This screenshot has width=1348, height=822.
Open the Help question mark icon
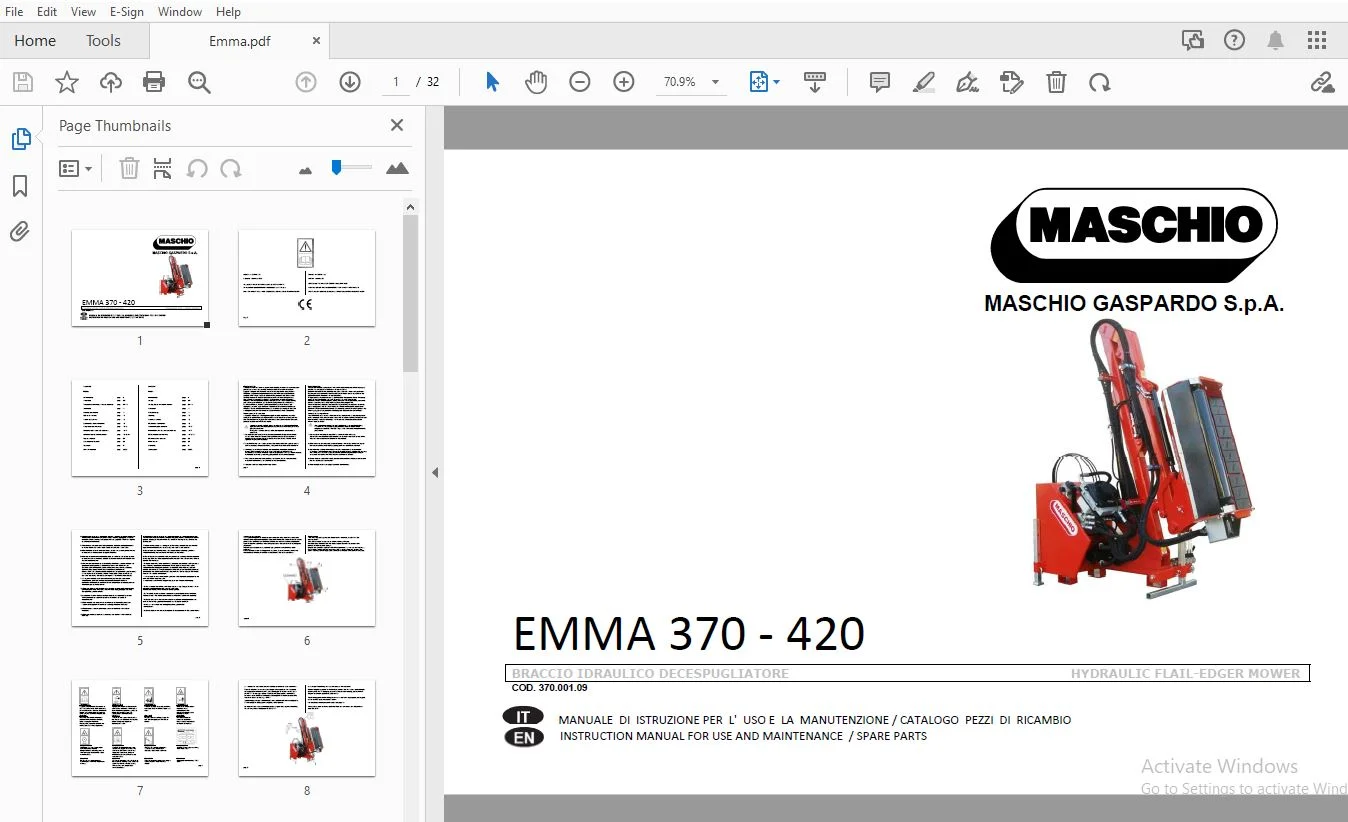[x=1235, y=41]
